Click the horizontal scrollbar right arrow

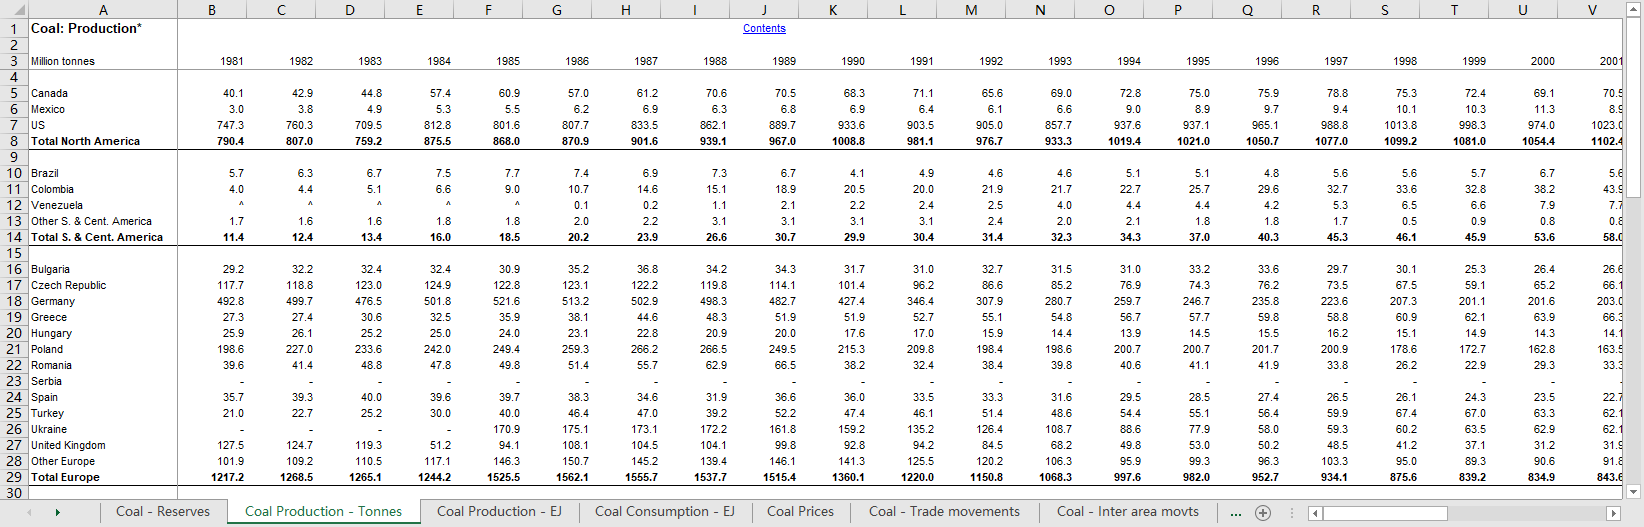1612,513
